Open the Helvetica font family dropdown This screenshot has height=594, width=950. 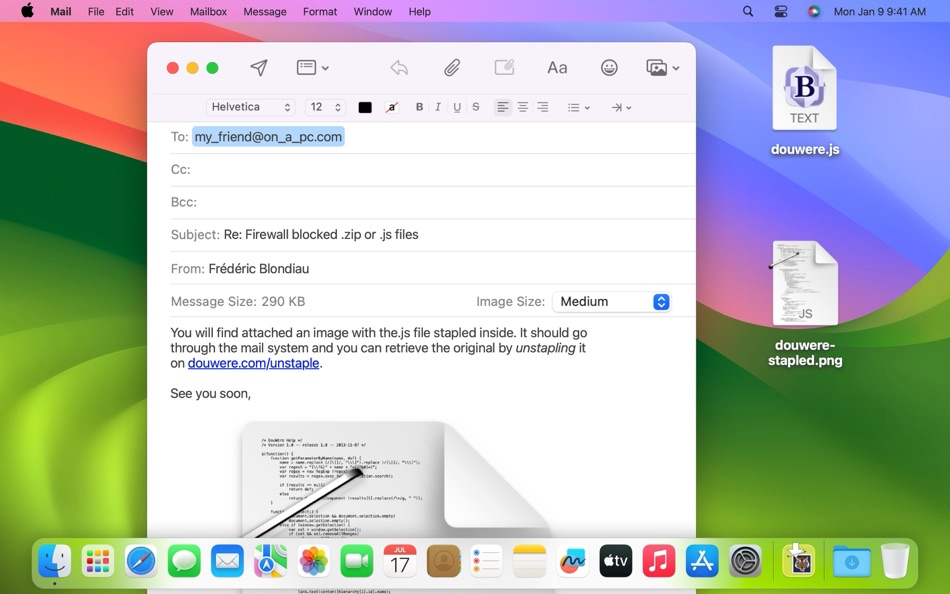[x=250, y=107]
